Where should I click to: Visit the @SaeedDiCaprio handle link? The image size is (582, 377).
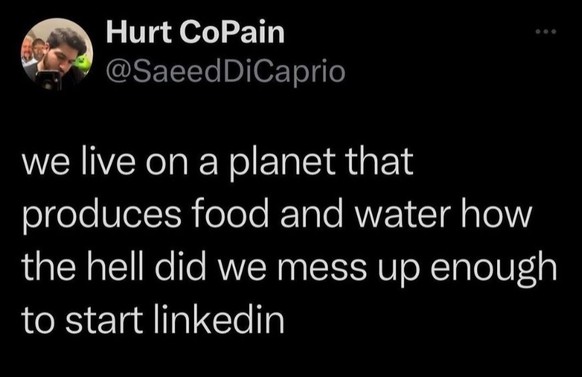point(226,72)
